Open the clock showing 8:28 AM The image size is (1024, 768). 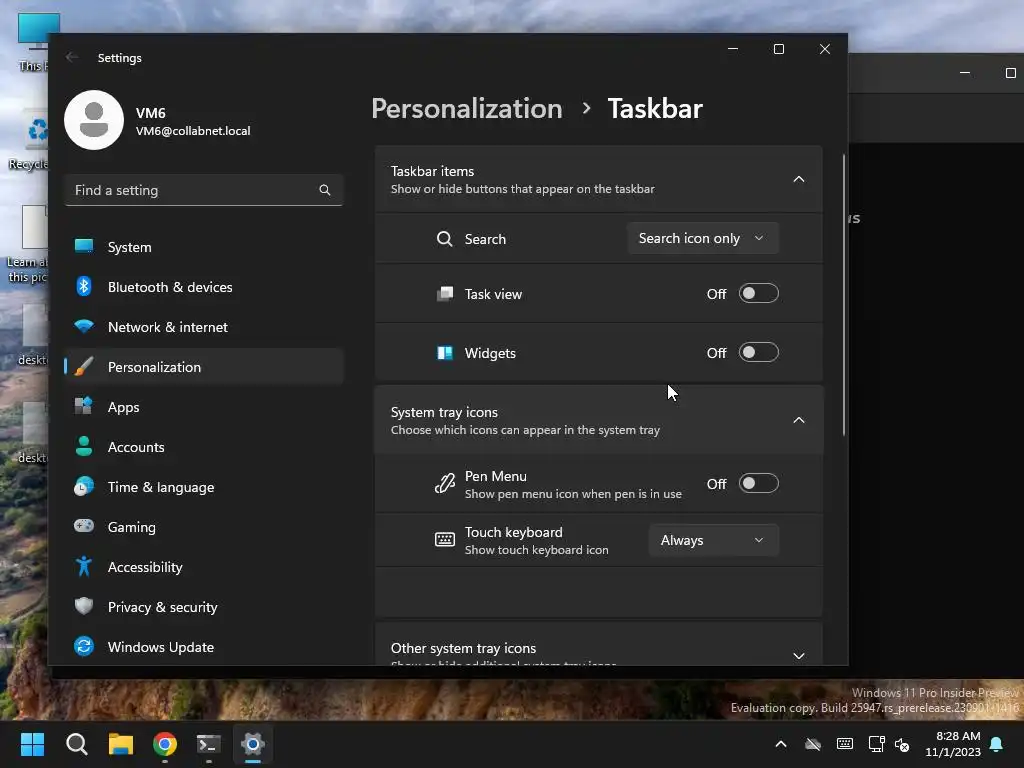pyautogui.click(x=953, y=744)
